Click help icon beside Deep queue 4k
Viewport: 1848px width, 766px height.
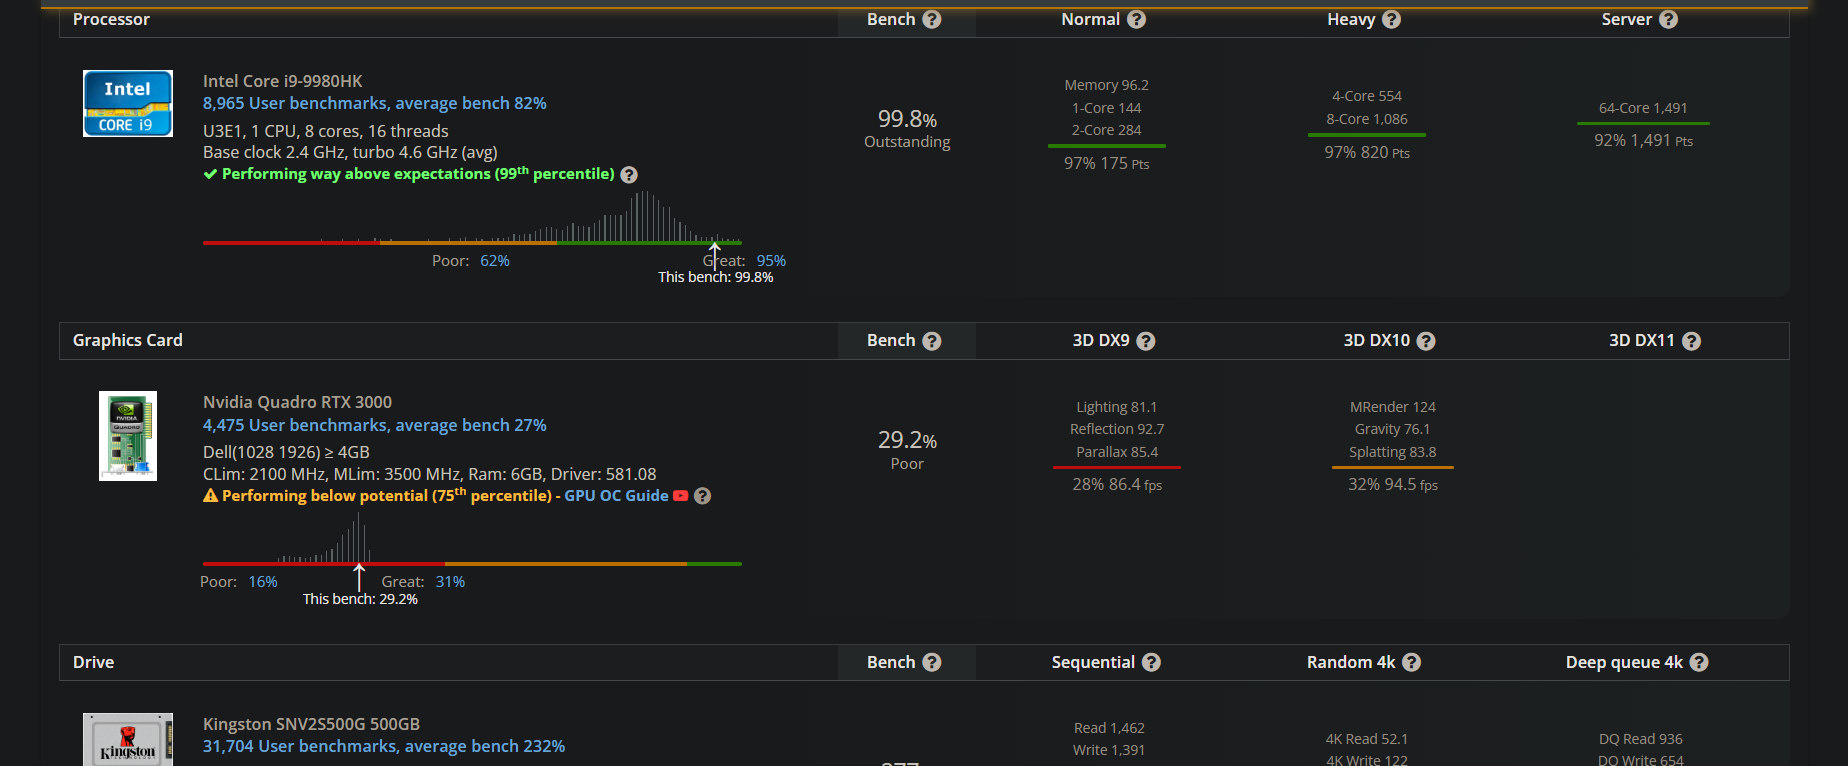(1699, 662)
